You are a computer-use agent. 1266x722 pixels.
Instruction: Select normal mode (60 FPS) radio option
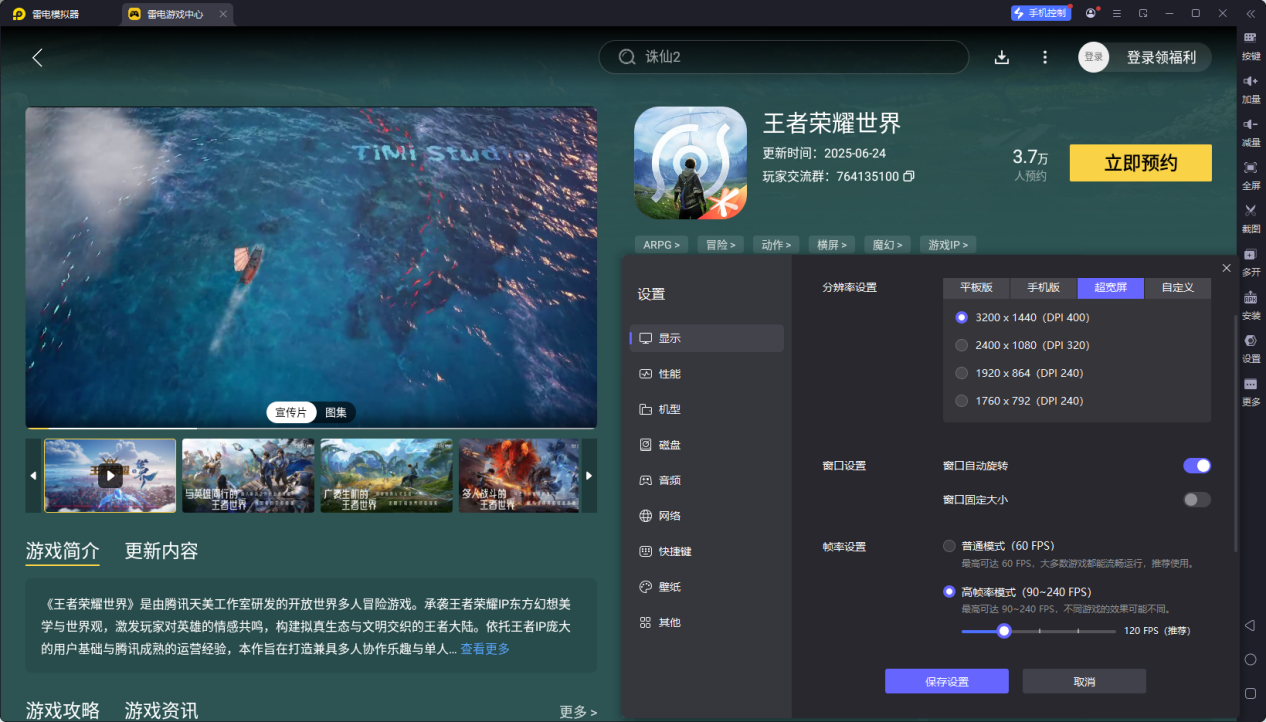click(949, 546)
